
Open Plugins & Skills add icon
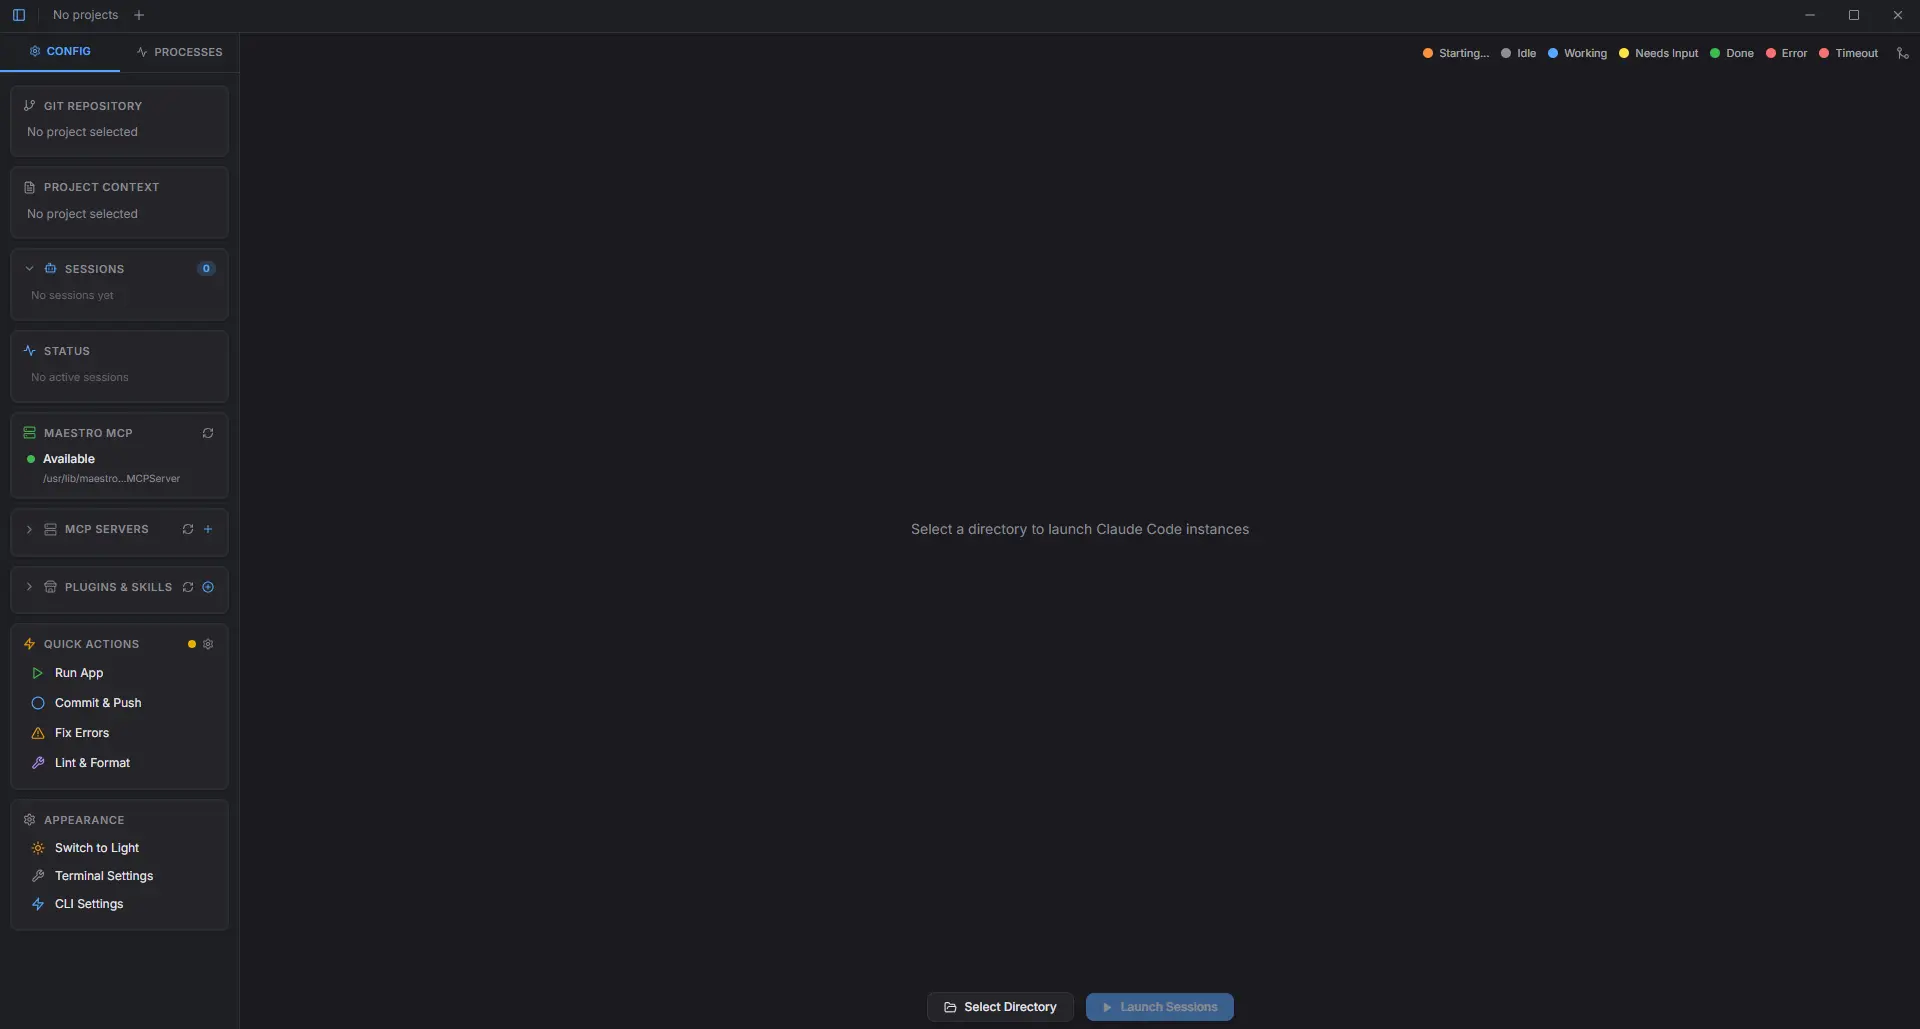pos(208,587)
